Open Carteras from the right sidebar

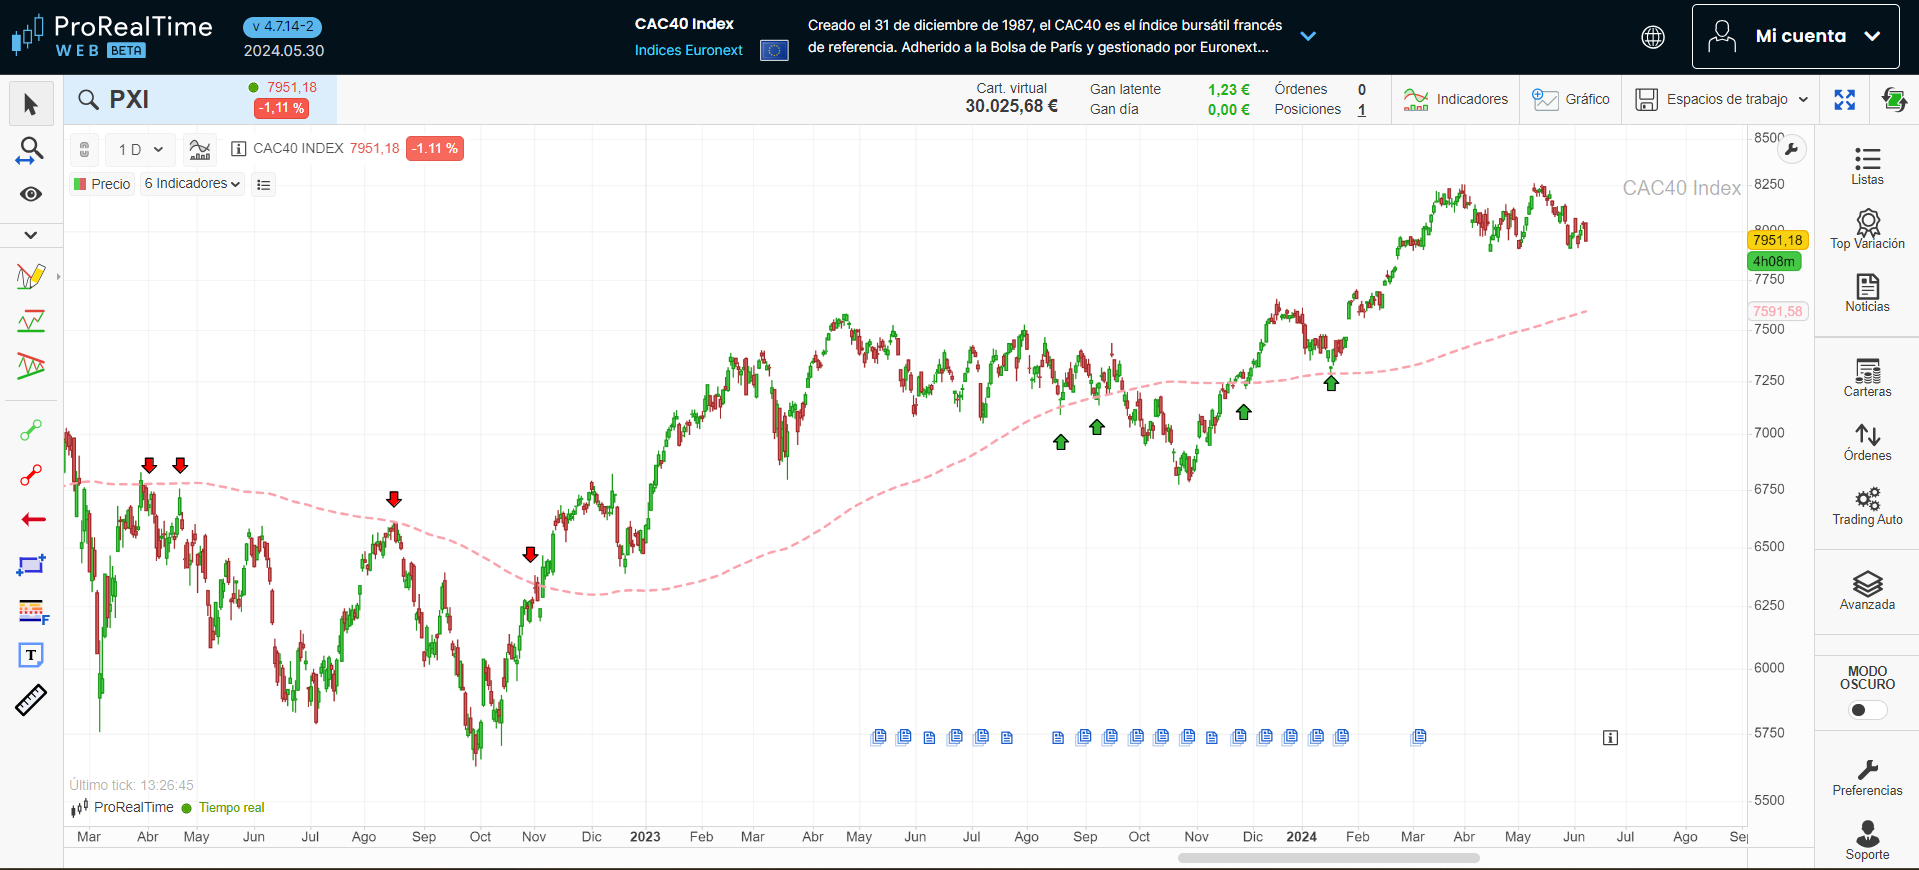coord(1867,378)
